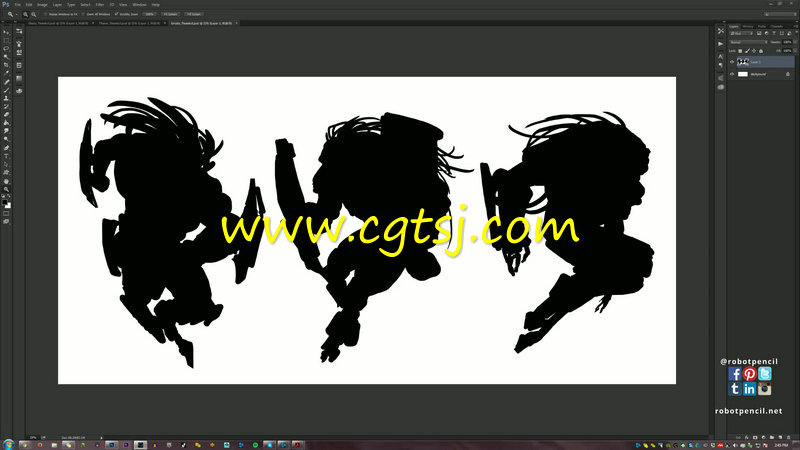This screenshot has height=450, width=800.
Task: Select the Zoom tool in toolbox
Action: pos(6,189)
